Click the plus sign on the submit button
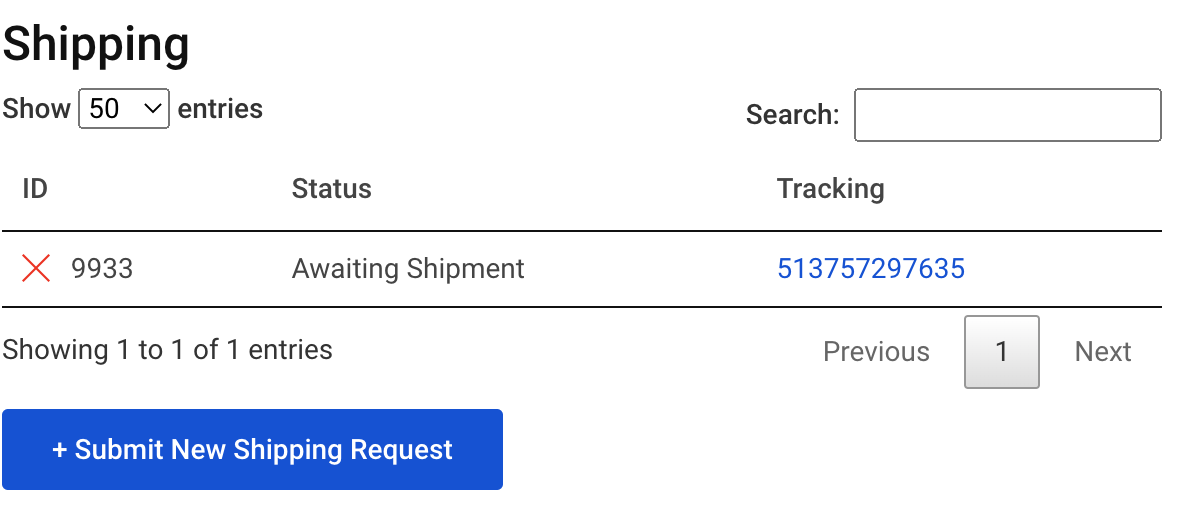 60,450
